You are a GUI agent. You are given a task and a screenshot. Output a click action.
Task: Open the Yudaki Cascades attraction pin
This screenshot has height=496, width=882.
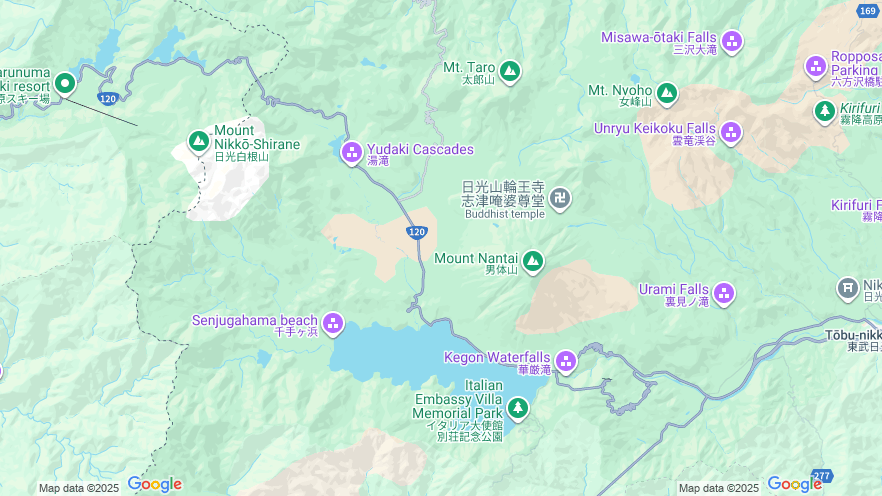tap(352, 152)
